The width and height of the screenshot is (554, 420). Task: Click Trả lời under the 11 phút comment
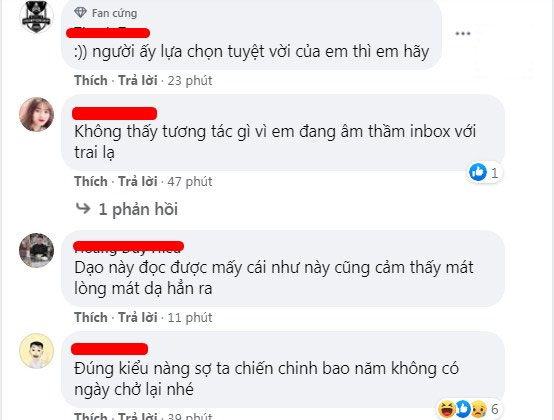click(138, 318)
